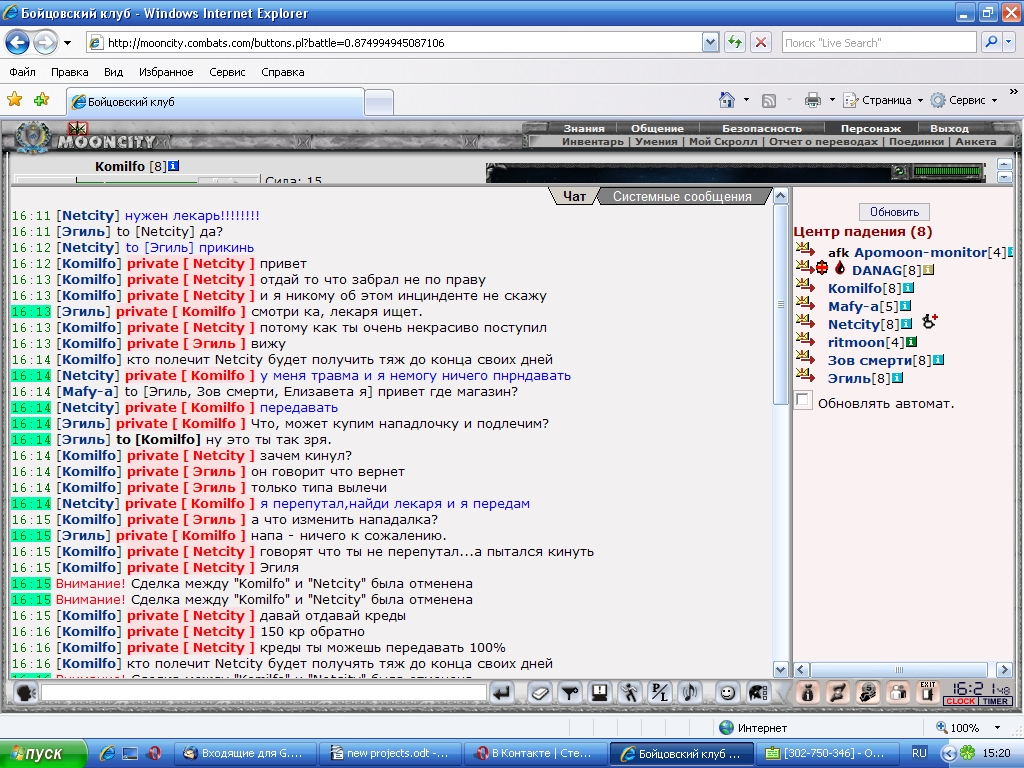This screenshot has height=768, width=1024.
Task: Click the Live Search input box
Action: pos(878,42)
